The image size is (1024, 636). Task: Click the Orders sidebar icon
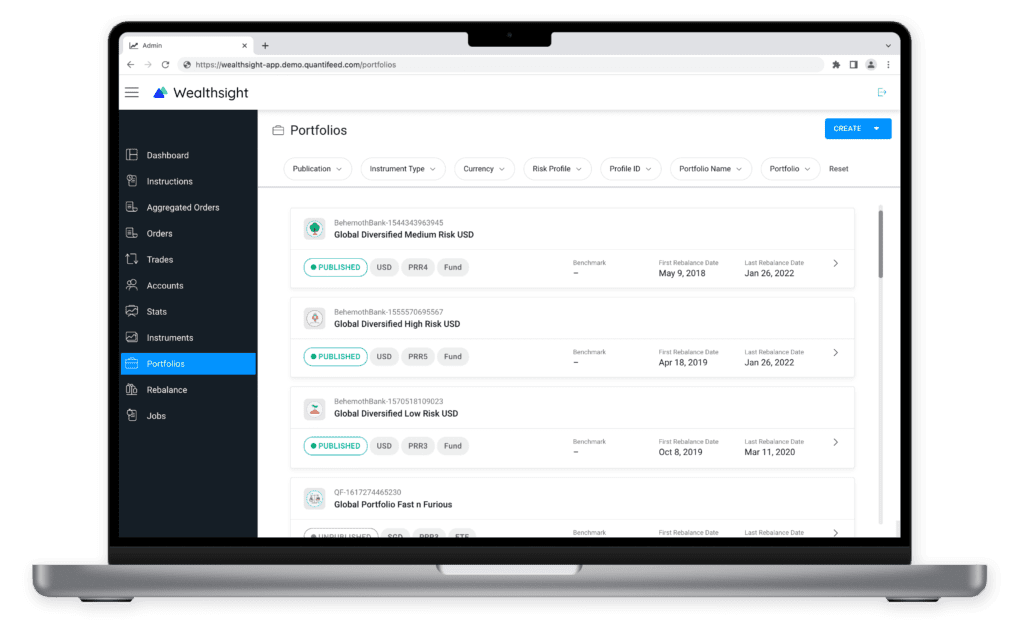coord(132,233)
